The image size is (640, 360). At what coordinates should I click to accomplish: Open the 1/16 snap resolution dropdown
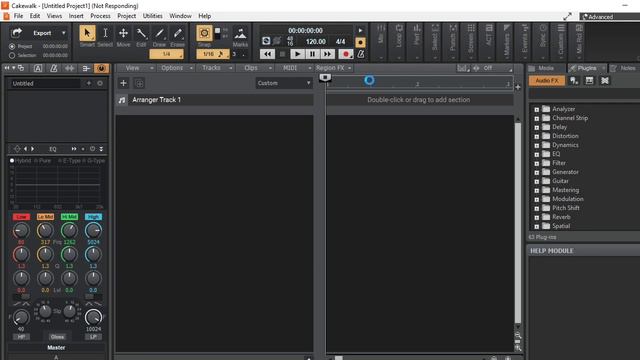coord(212,54)
